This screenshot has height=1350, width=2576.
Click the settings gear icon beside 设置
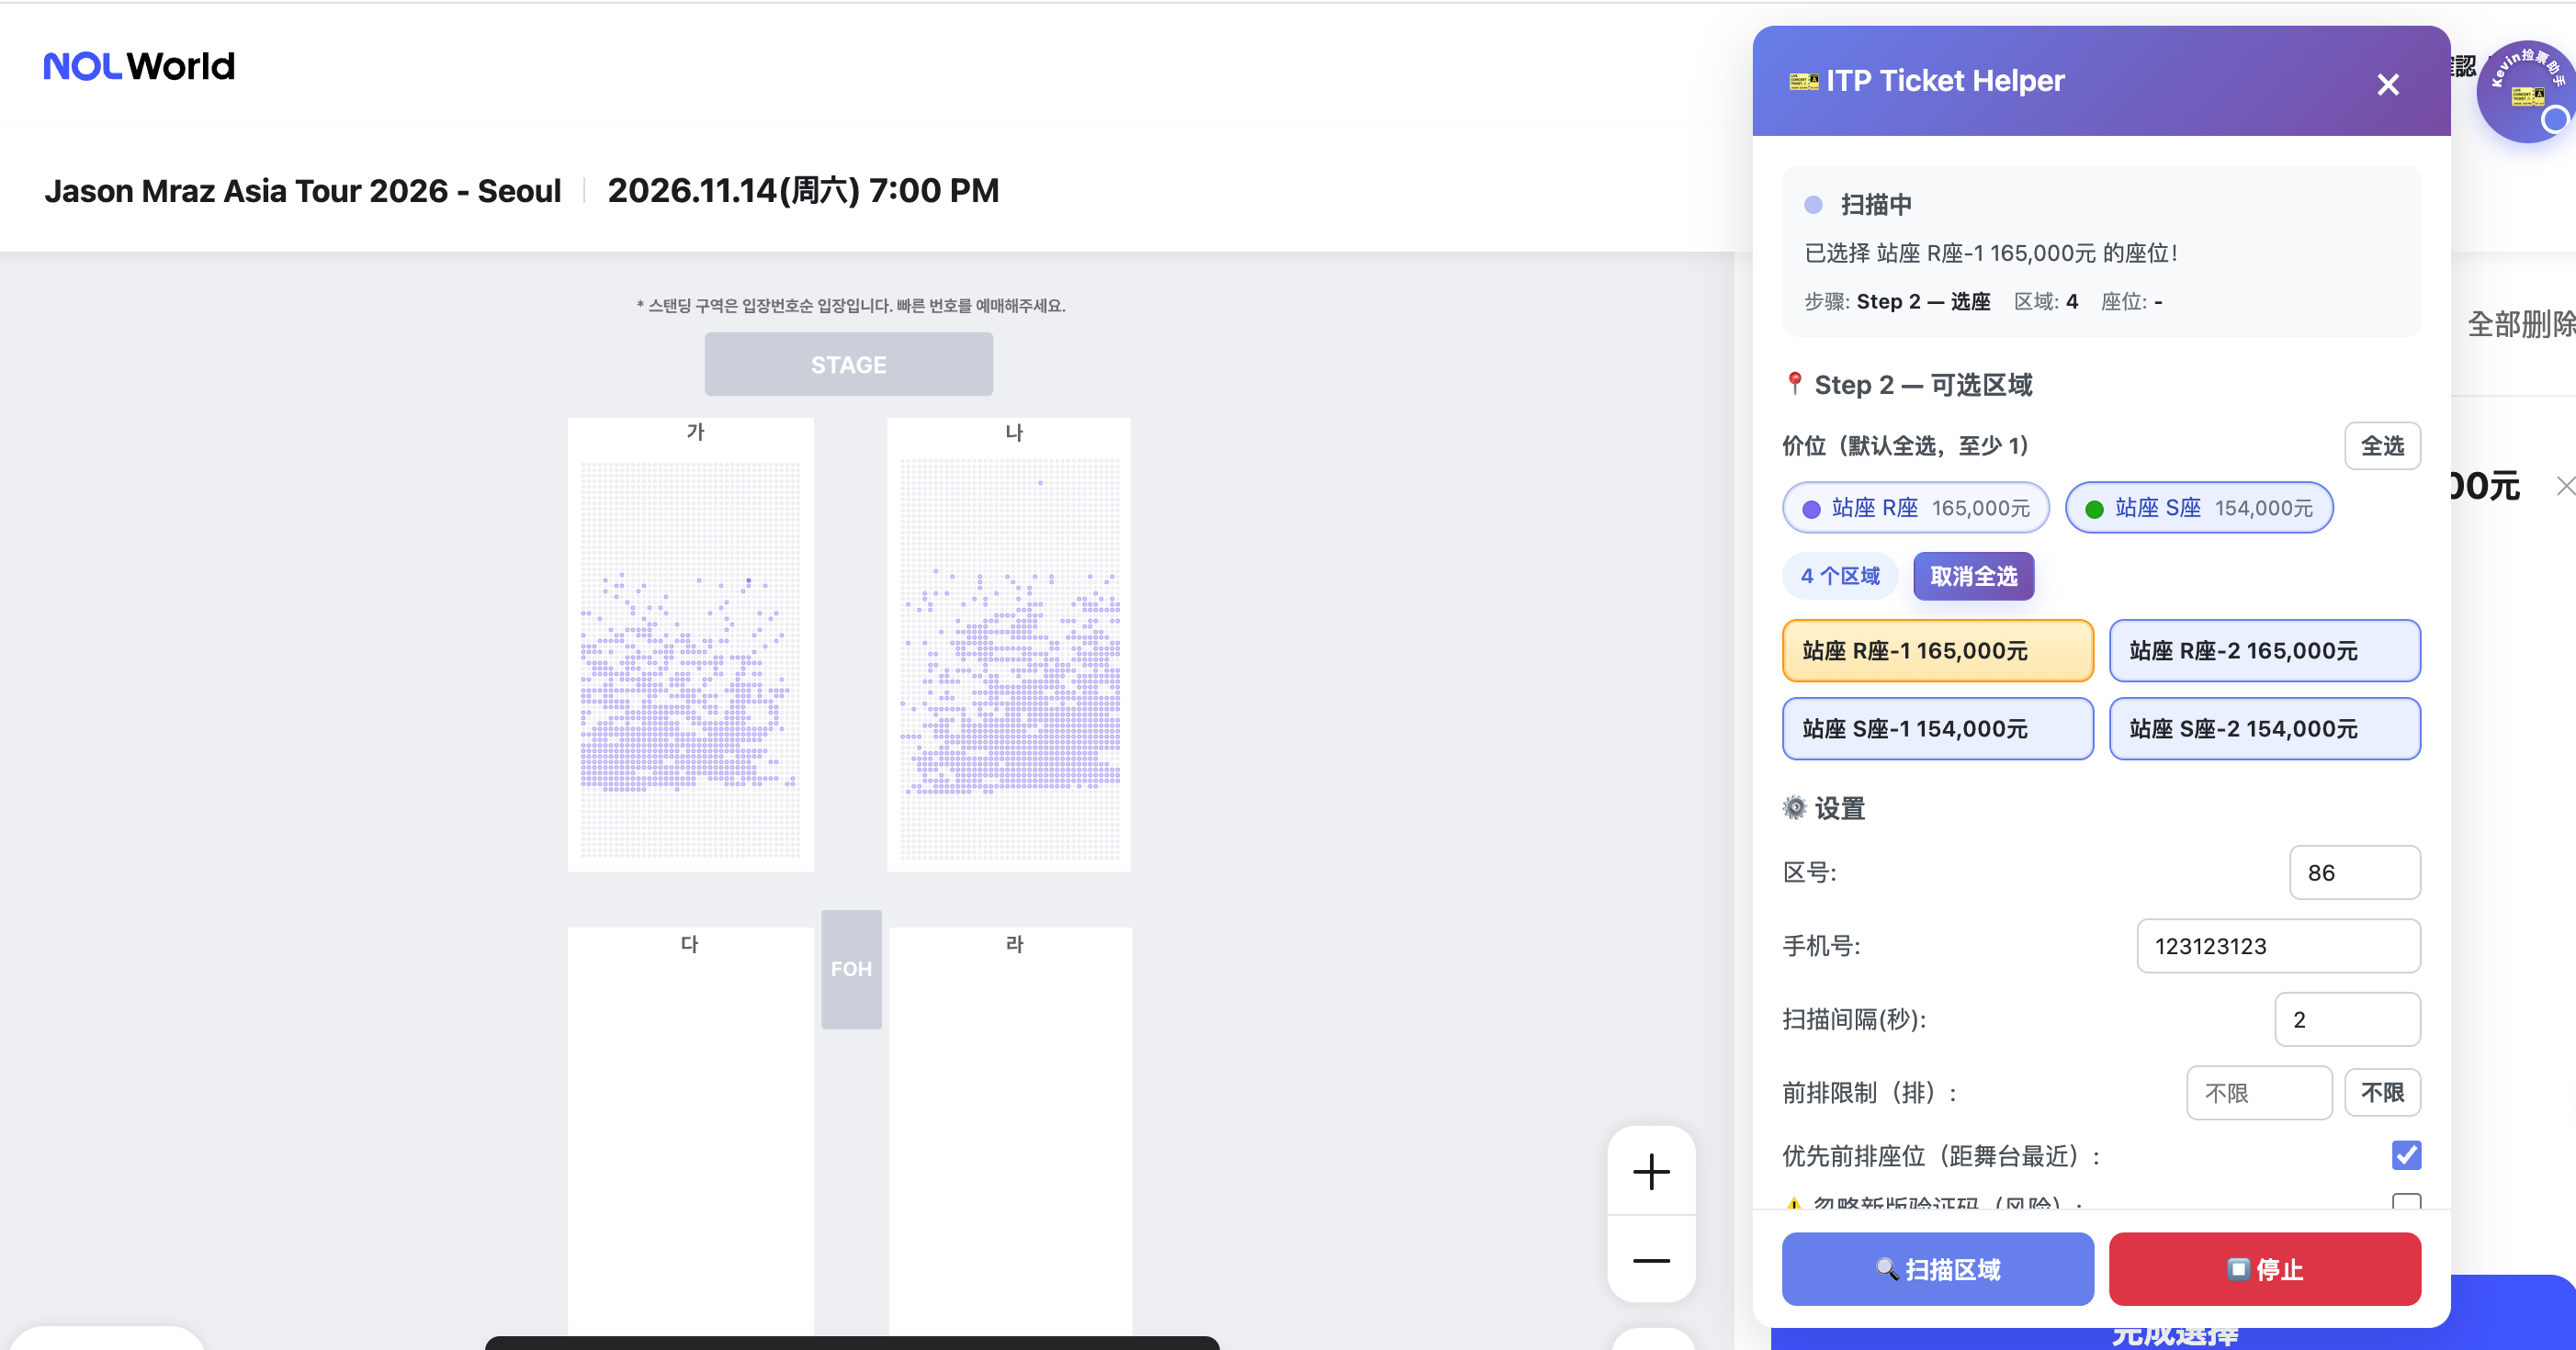click(1795, 808)
